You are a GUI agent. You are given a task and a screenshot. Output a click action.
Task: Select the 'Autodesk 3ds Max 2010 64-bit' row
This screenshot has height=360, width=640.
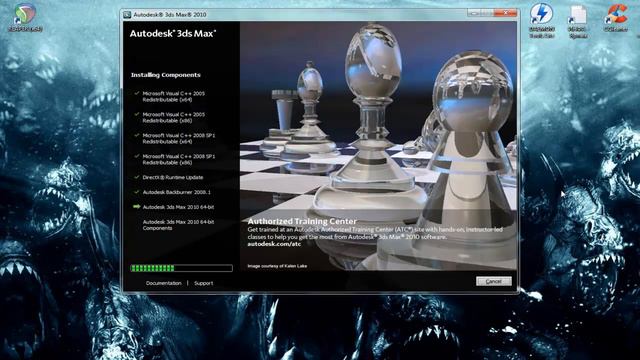point(178,207)
